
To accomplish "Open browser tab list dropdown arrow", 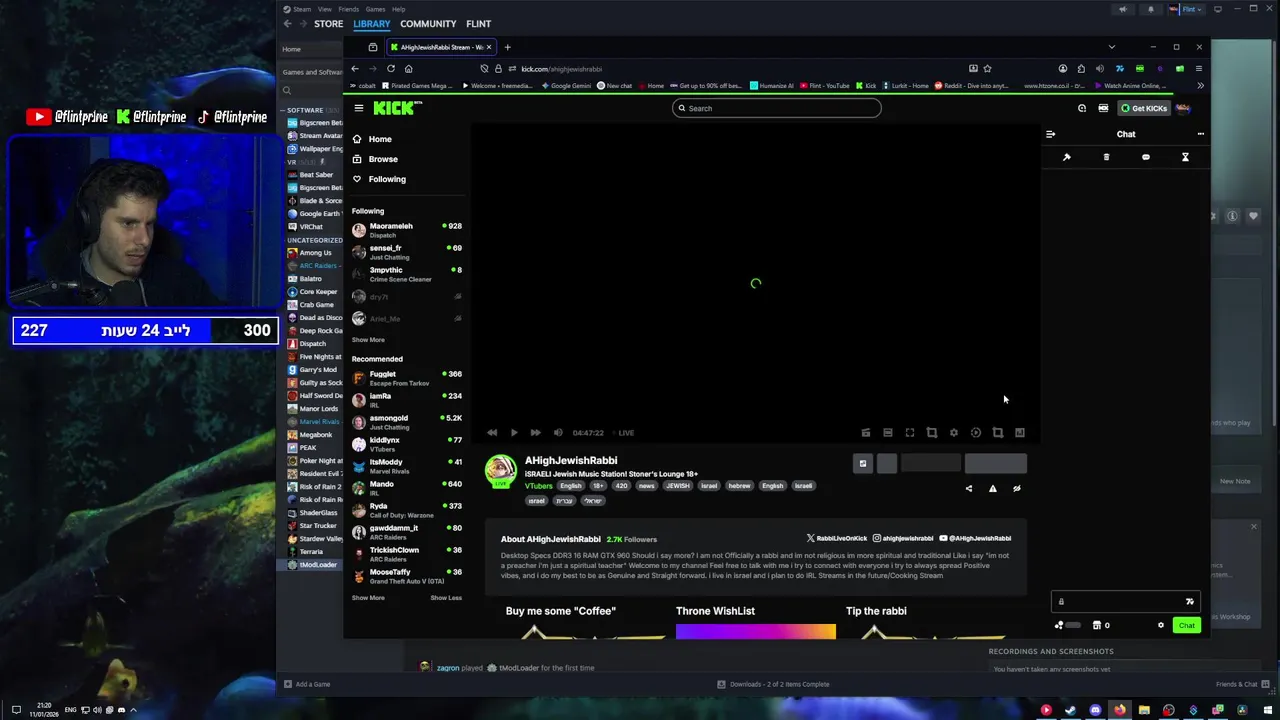I will (1111, 47).
